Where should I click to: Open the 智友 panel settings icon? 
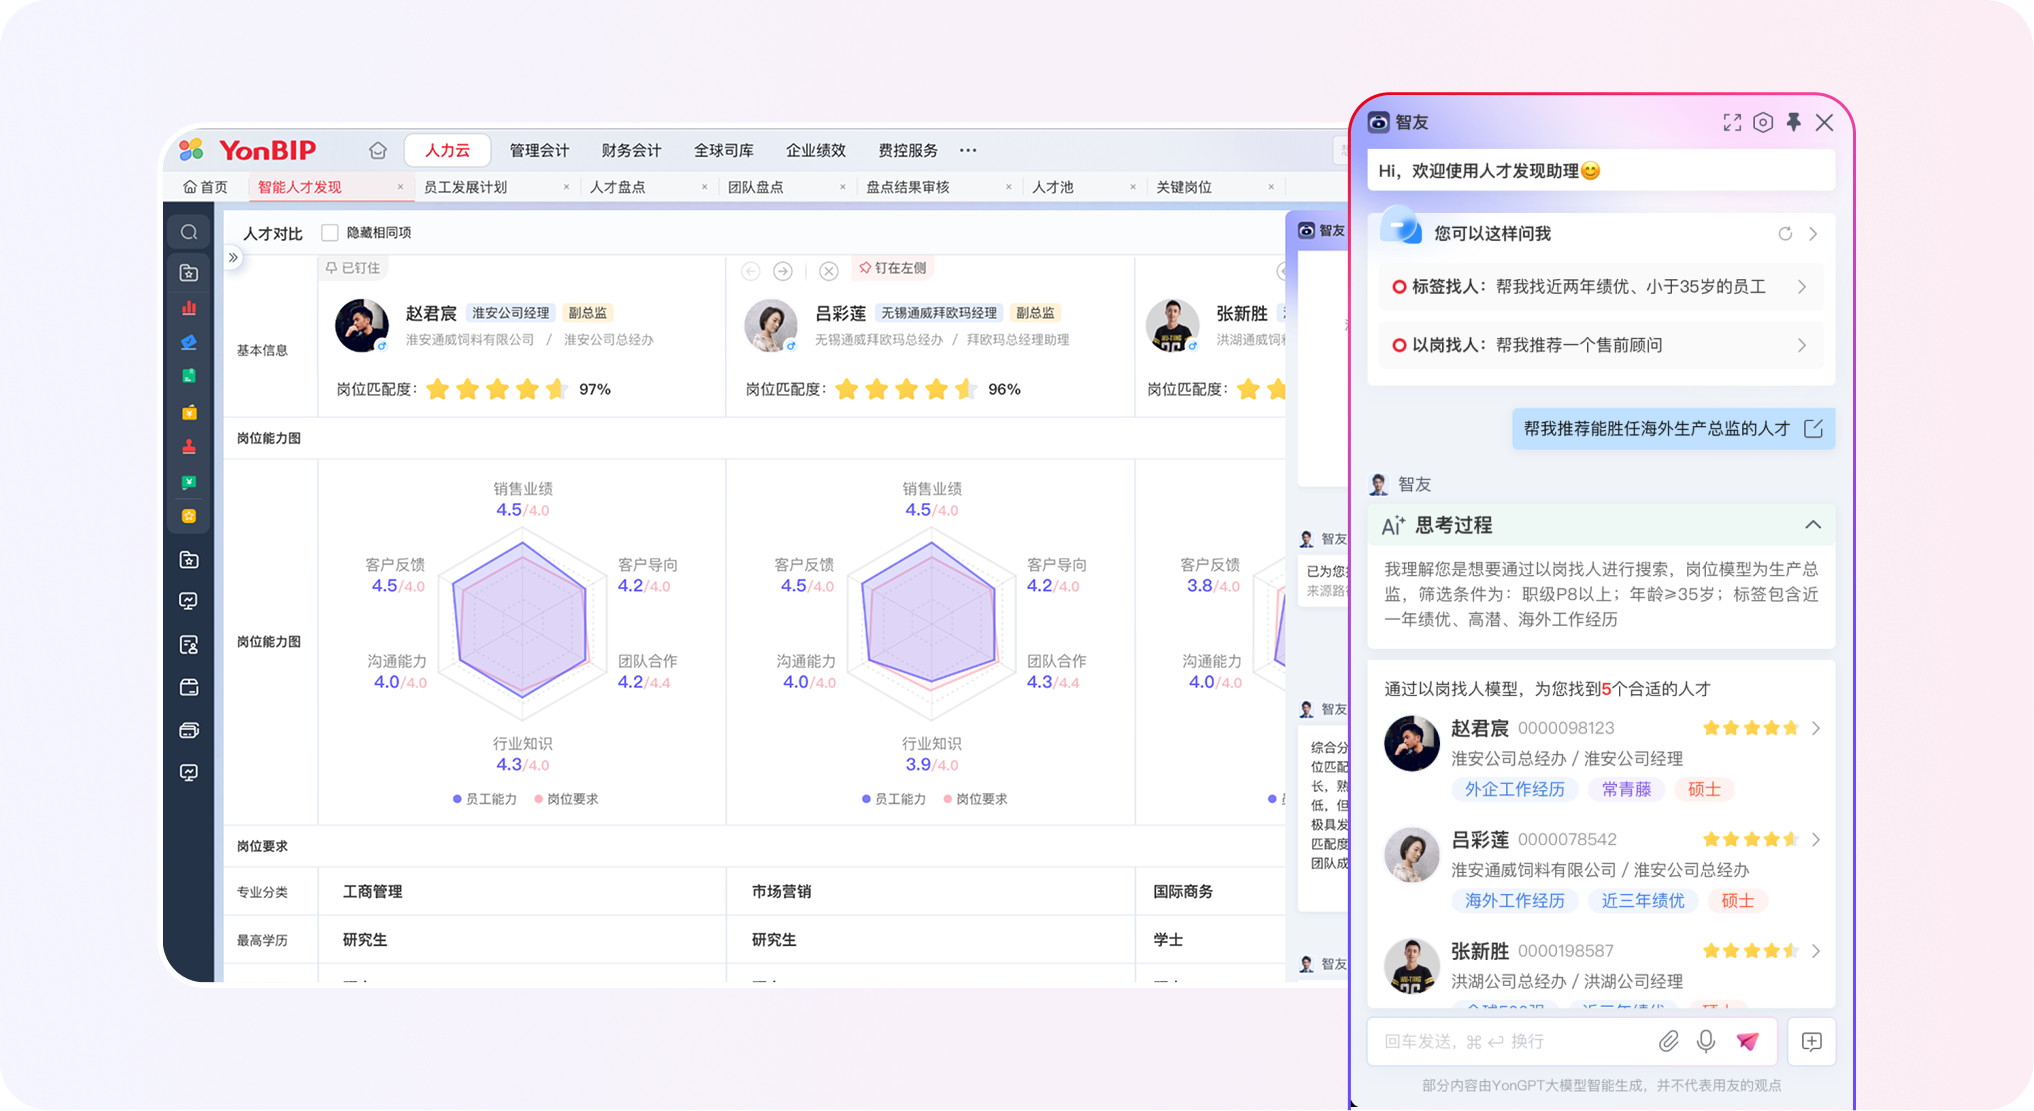pyautogui.click(x=1763, y=122)
